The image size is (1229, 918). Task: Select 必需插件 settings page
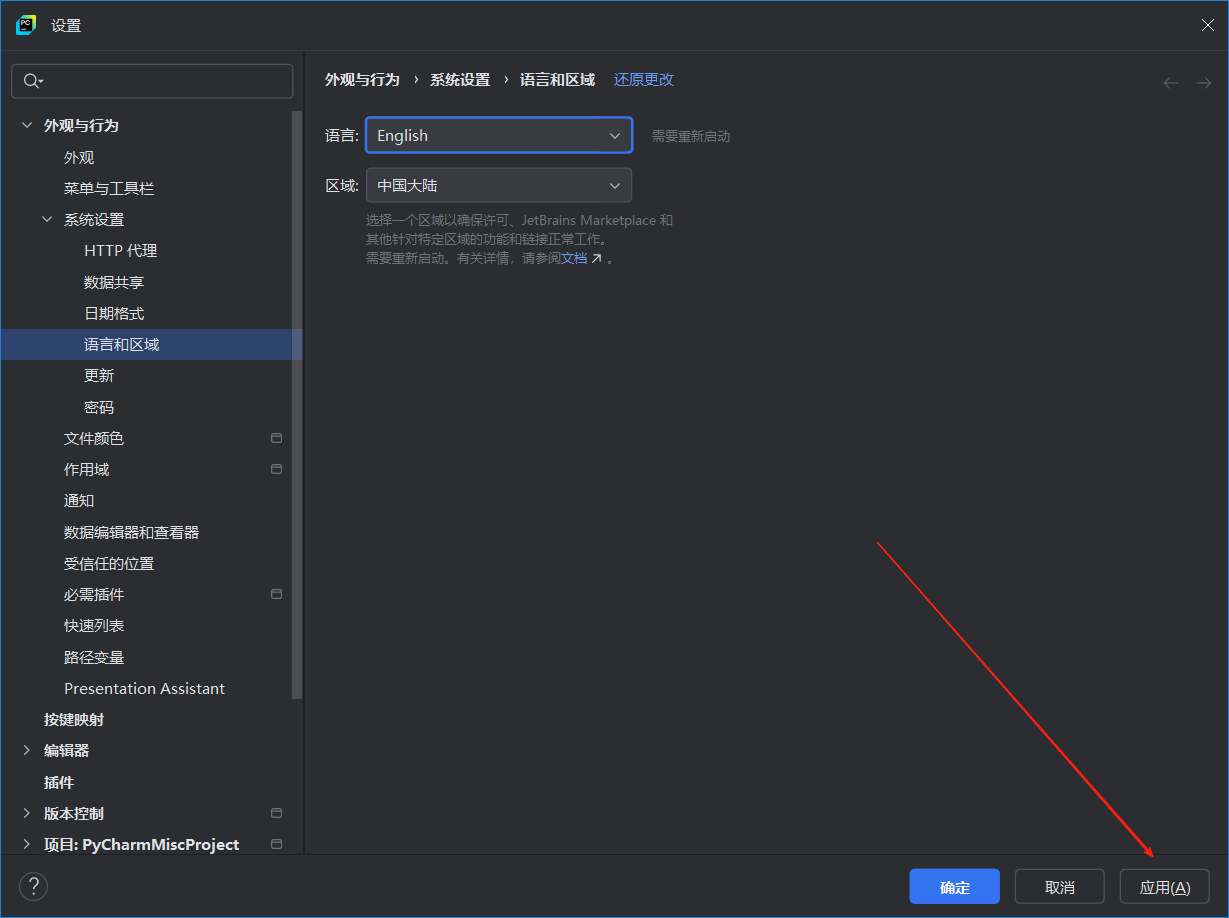pyautogui.click(x=94, y=594)
